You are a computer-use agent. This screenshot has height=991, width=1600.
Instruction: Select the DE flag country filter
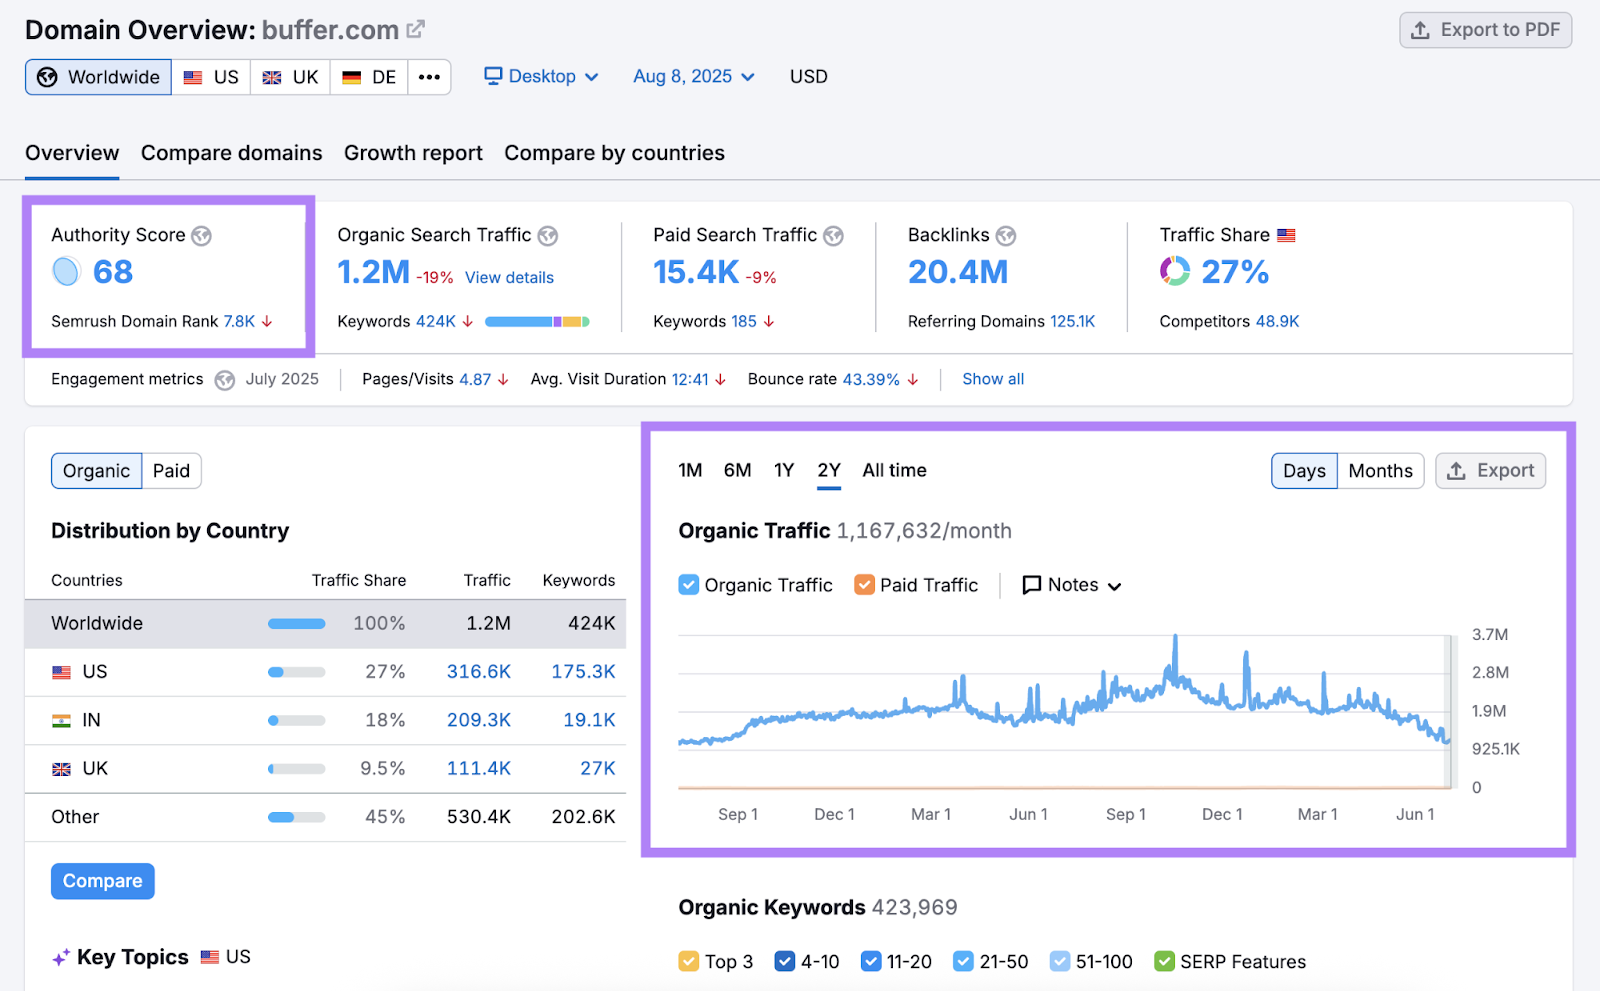click(x=367, y=76)
